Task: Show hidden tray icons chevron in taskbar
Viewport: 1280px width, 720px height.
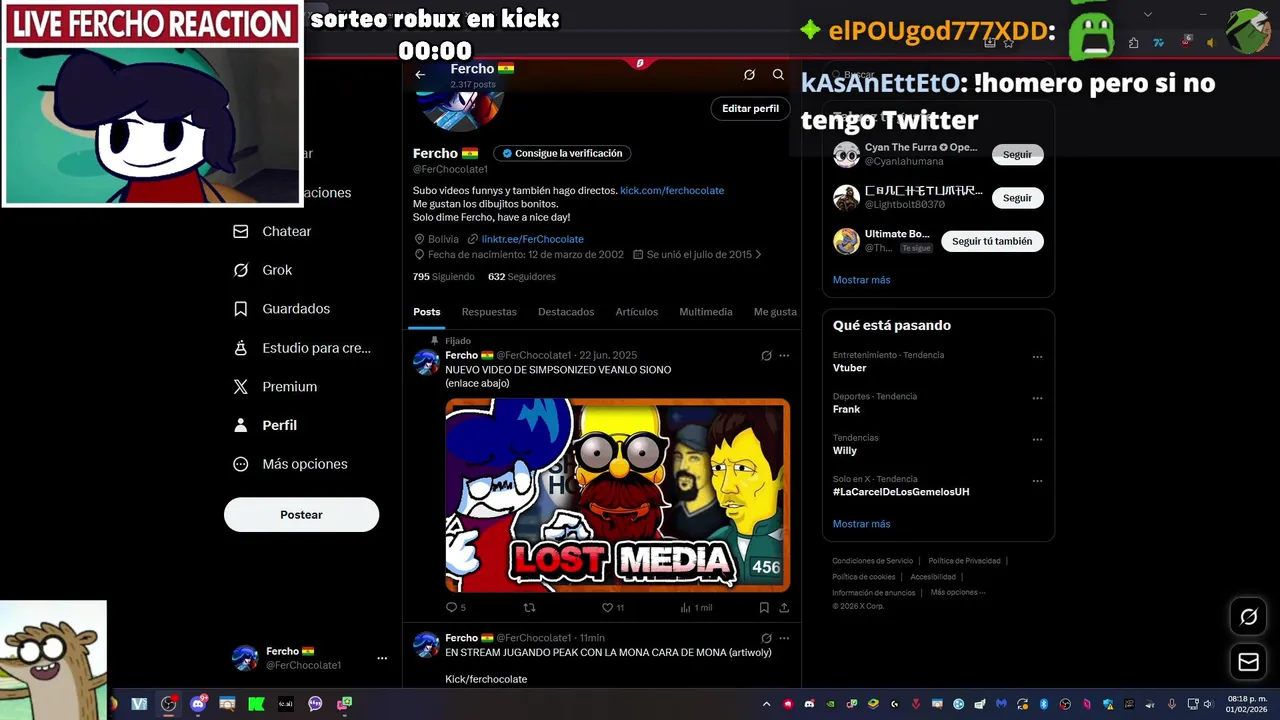Action: tap(767, 704)
